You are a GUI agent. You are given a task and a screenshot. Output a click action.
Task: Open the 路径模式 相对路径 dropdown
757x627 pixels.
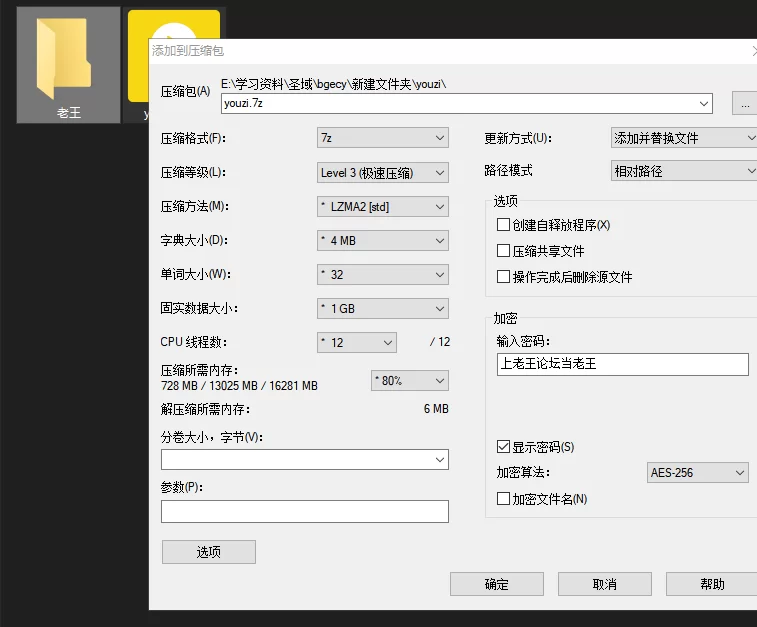pyautogui.click(x=684, y=171)
